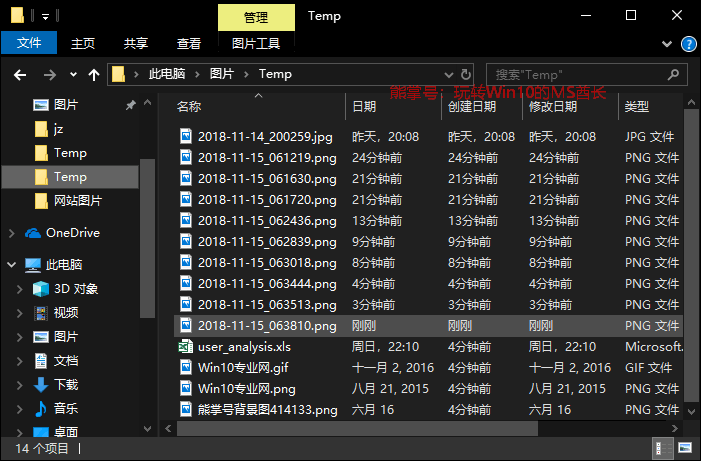The width and height of the screenshot is (701, 461).
Task: Click 图片 in the address breadcrumb
Action: point(222,74)
